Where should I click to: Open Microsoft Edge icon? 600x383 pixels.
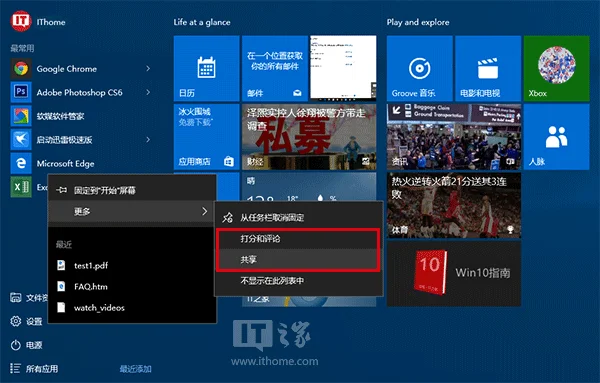[21, 163]
